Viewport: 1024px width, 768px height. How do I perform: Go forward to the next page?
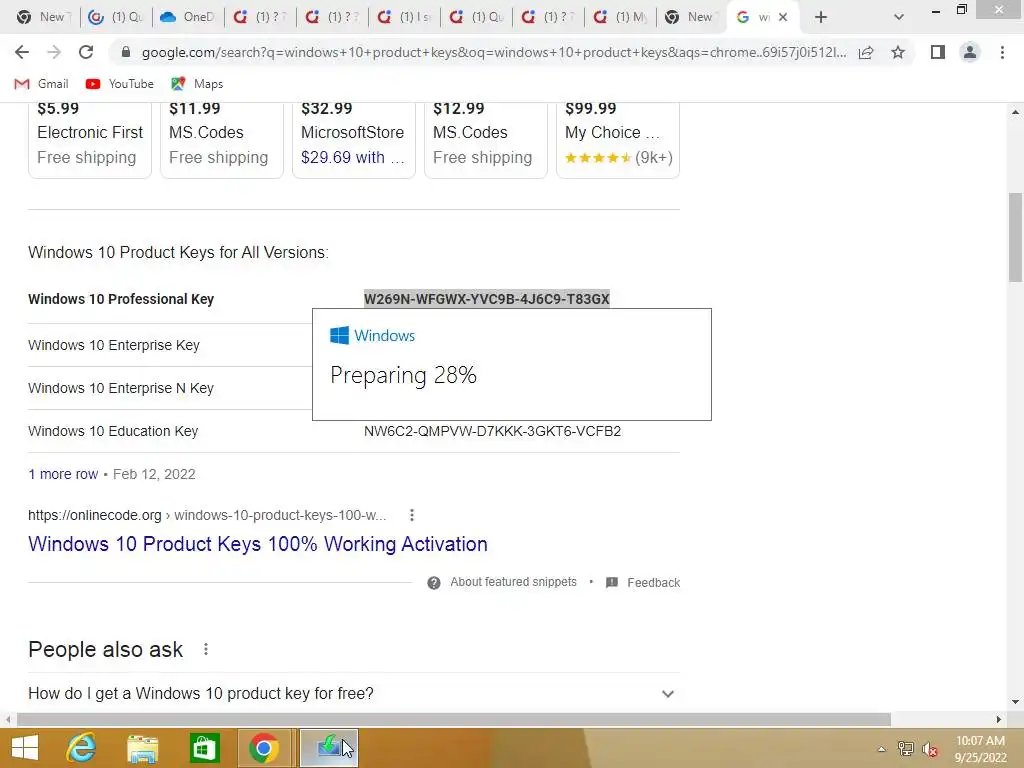[54, 52]
